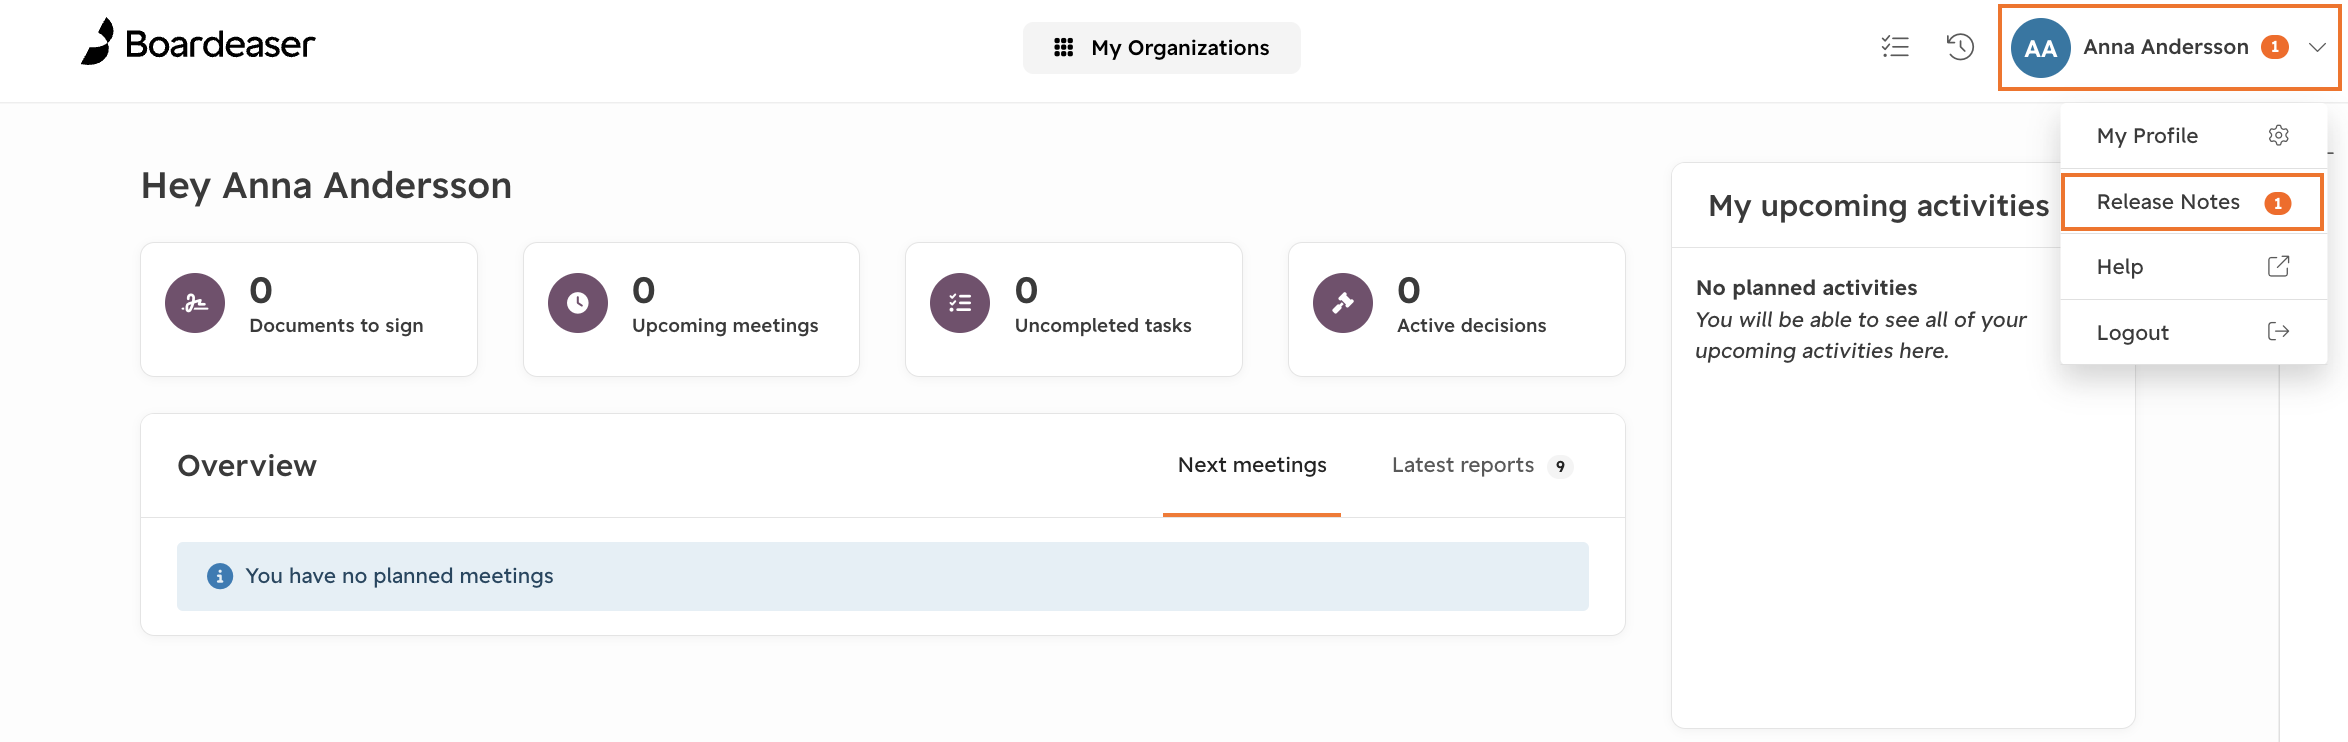Open the Uncompleted tasks card
The width and height of the screenshot is (2348, 742).
[1074, 309]
